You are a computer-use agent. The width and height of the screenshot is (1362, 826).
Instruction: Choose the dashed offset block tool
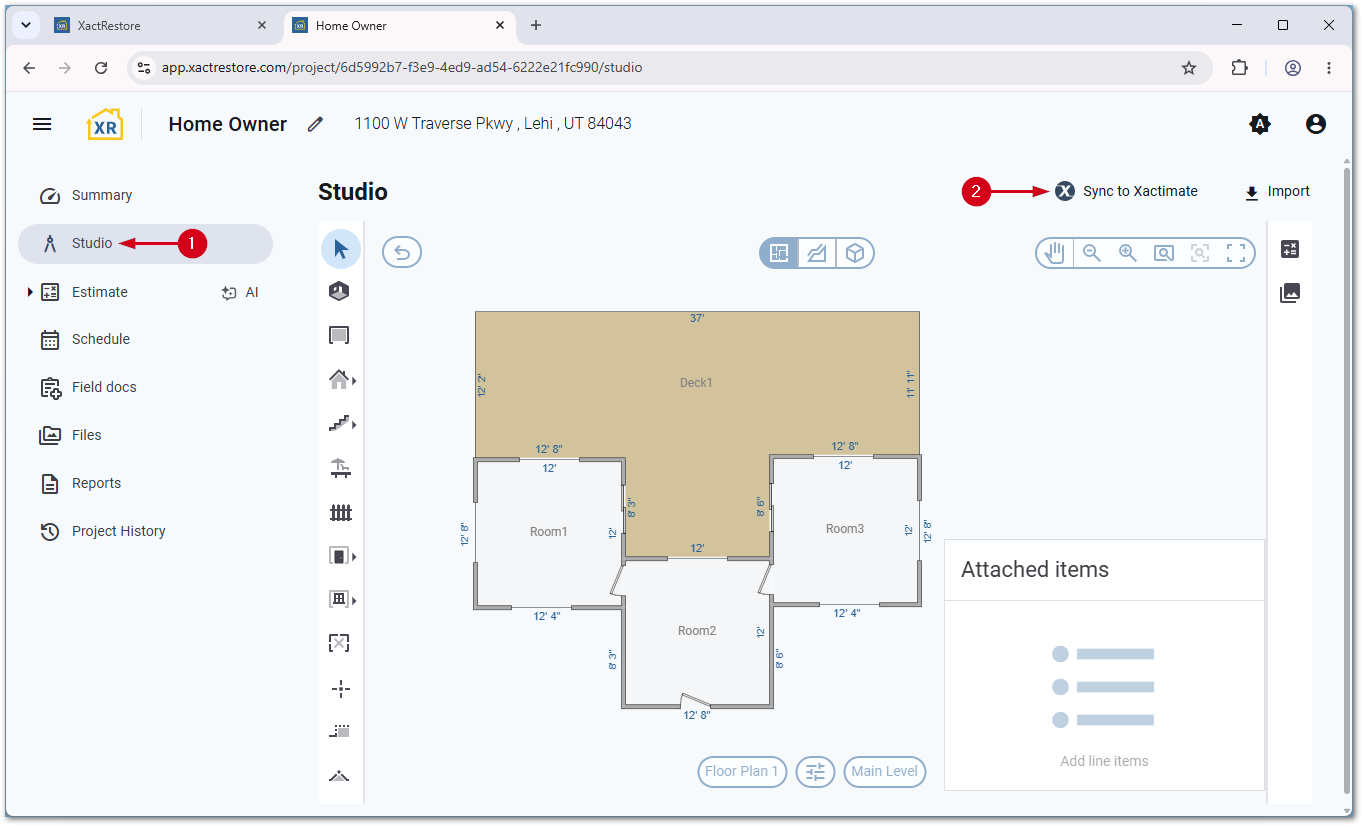[340, 731]
